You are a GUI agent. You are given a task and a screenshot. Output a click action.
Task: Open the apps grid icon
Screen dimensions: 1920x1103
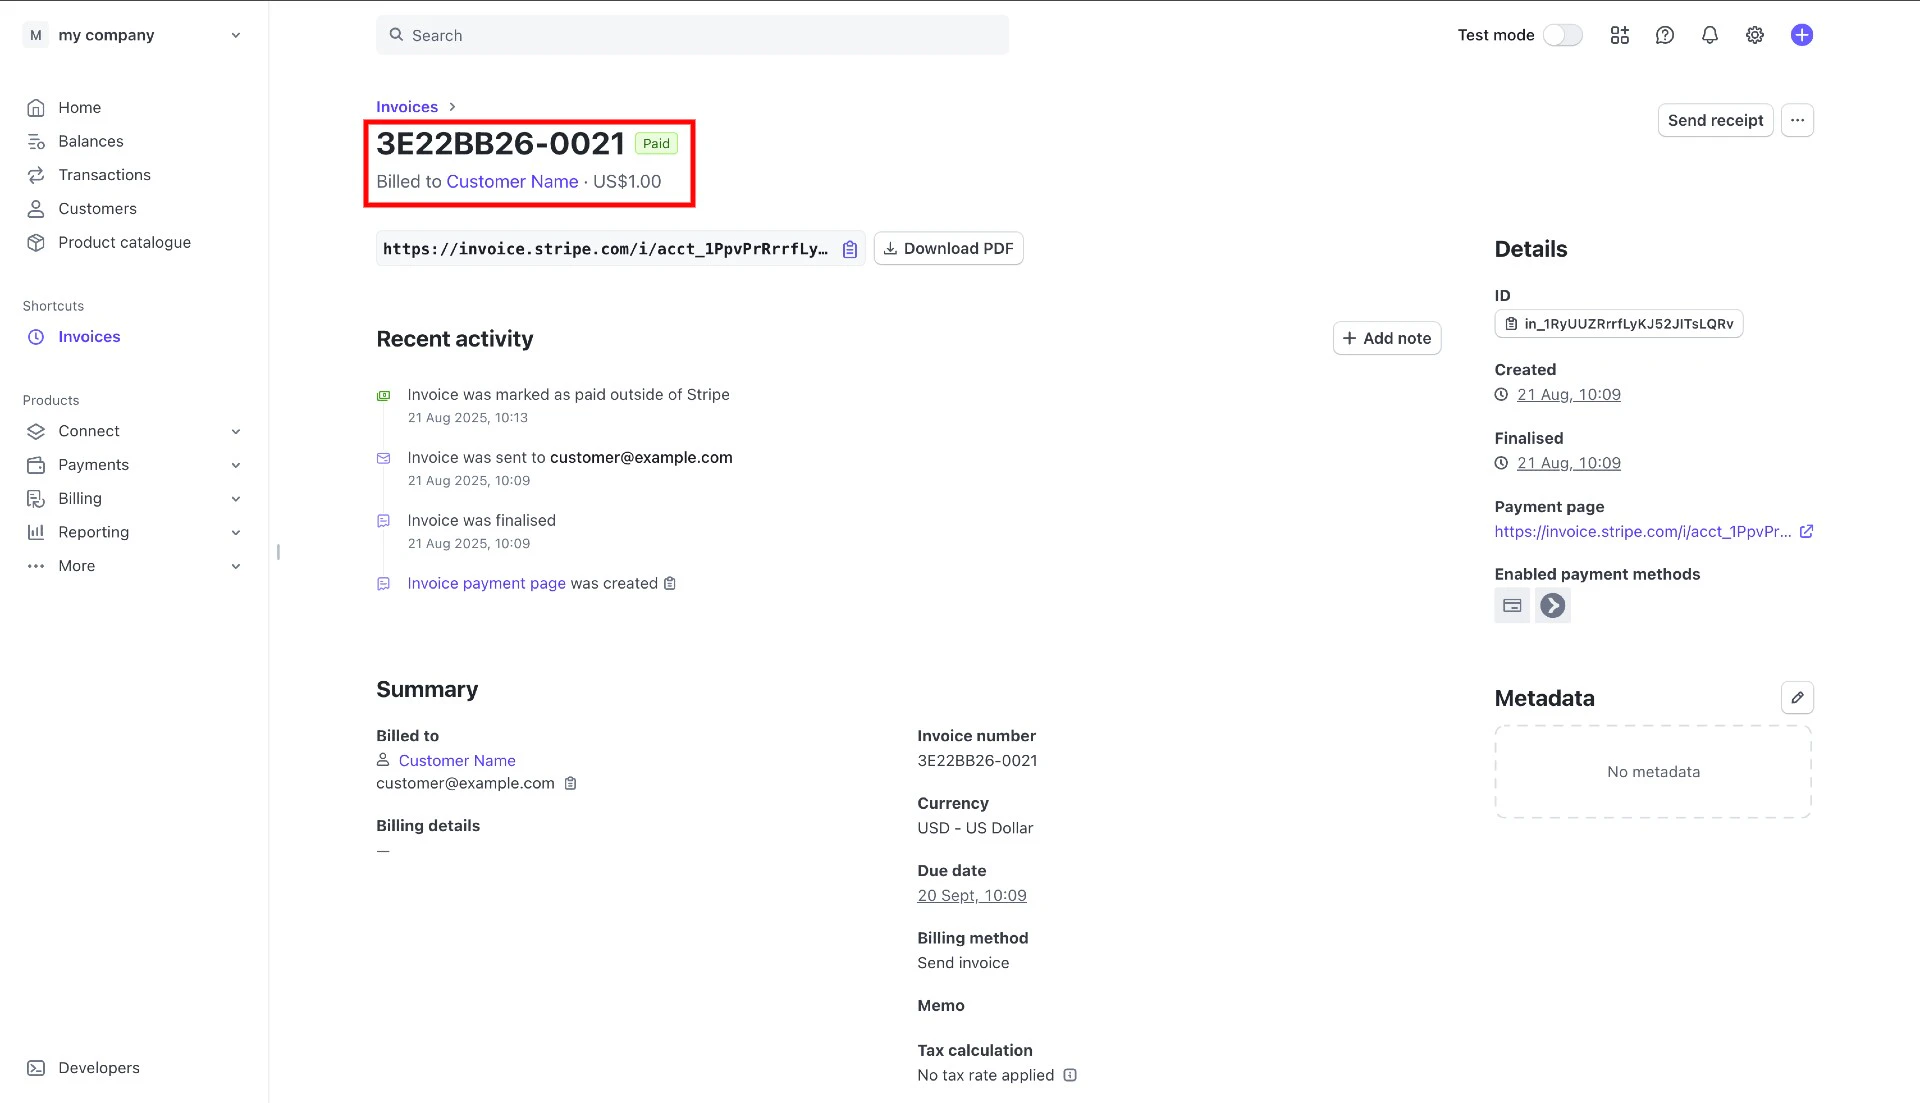[1619, 35]
